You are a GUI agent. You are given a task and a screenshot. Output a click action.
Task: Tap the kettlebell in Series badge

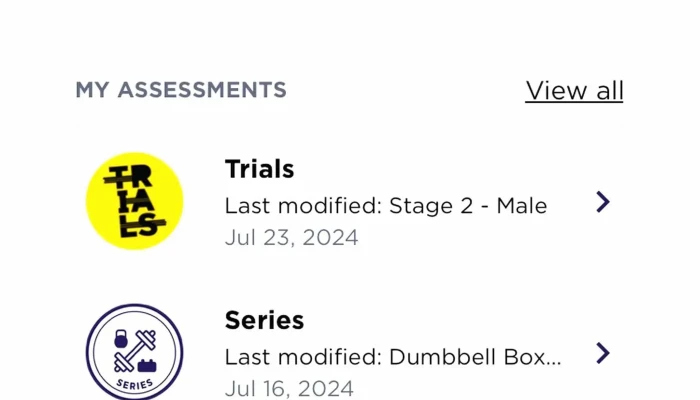point(121,339)
